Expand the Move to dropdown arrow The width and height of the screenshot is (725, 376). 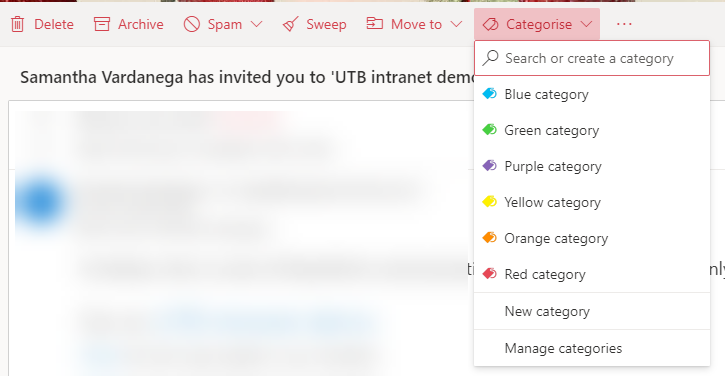pyautogui.click(x=456, y=24)
